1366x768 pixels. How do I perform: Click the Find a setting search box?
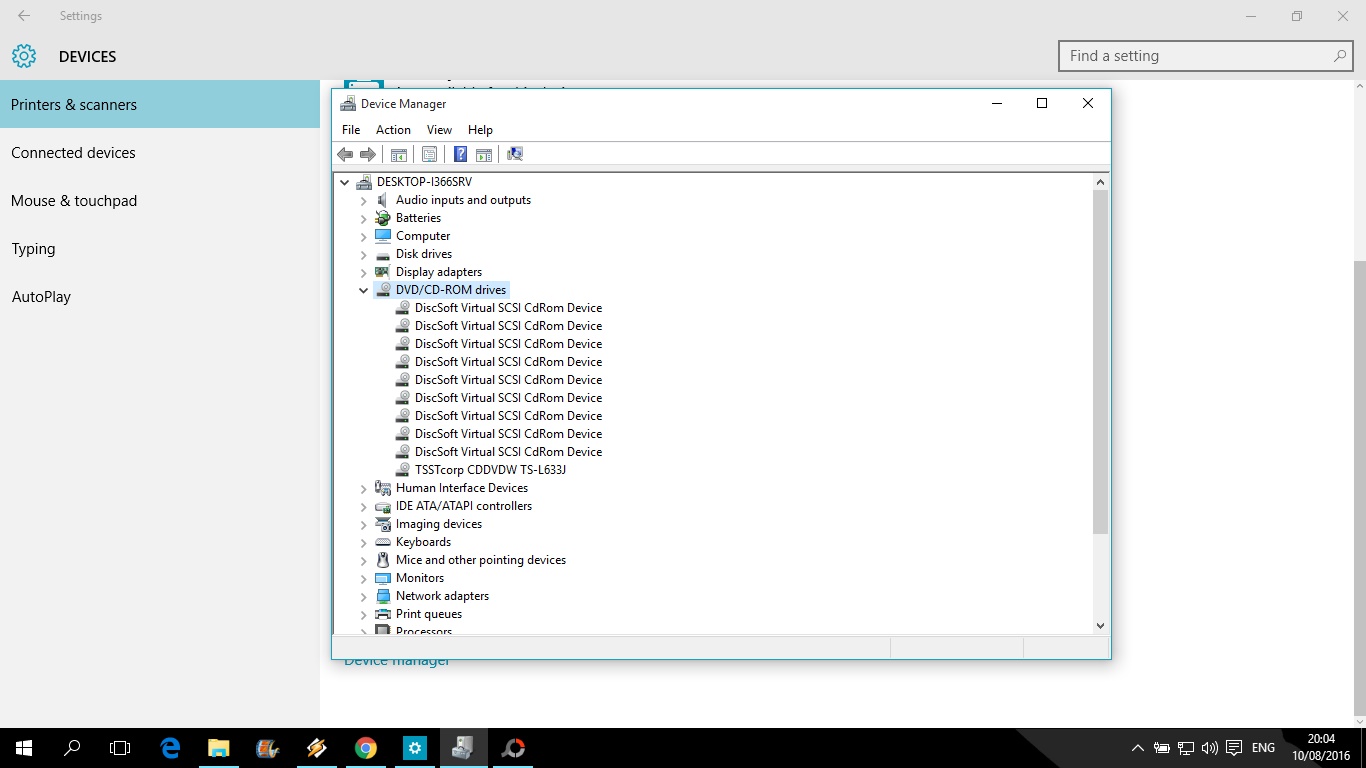tap(1200, 56)
